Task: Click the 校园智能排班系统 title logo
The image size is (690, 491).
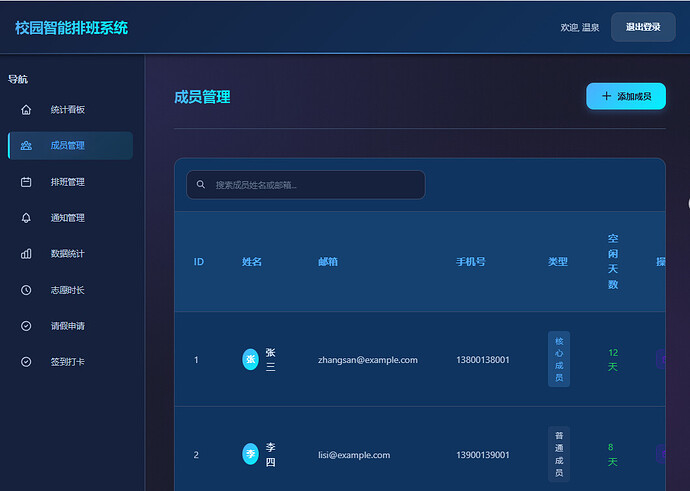Action: tap(72, 28)
